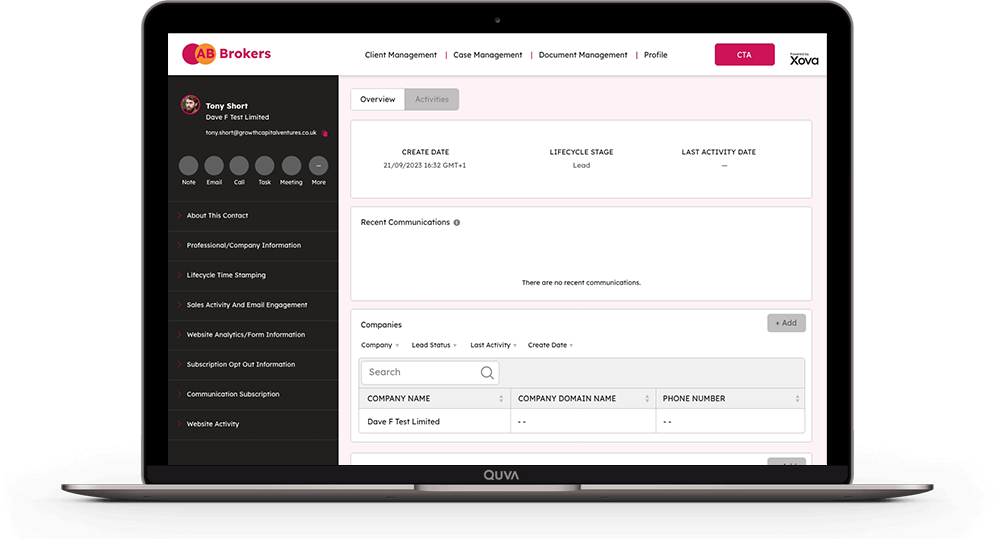Open Tony Short's avatar photo
The image size is (1000, 539).
point(190,105)
